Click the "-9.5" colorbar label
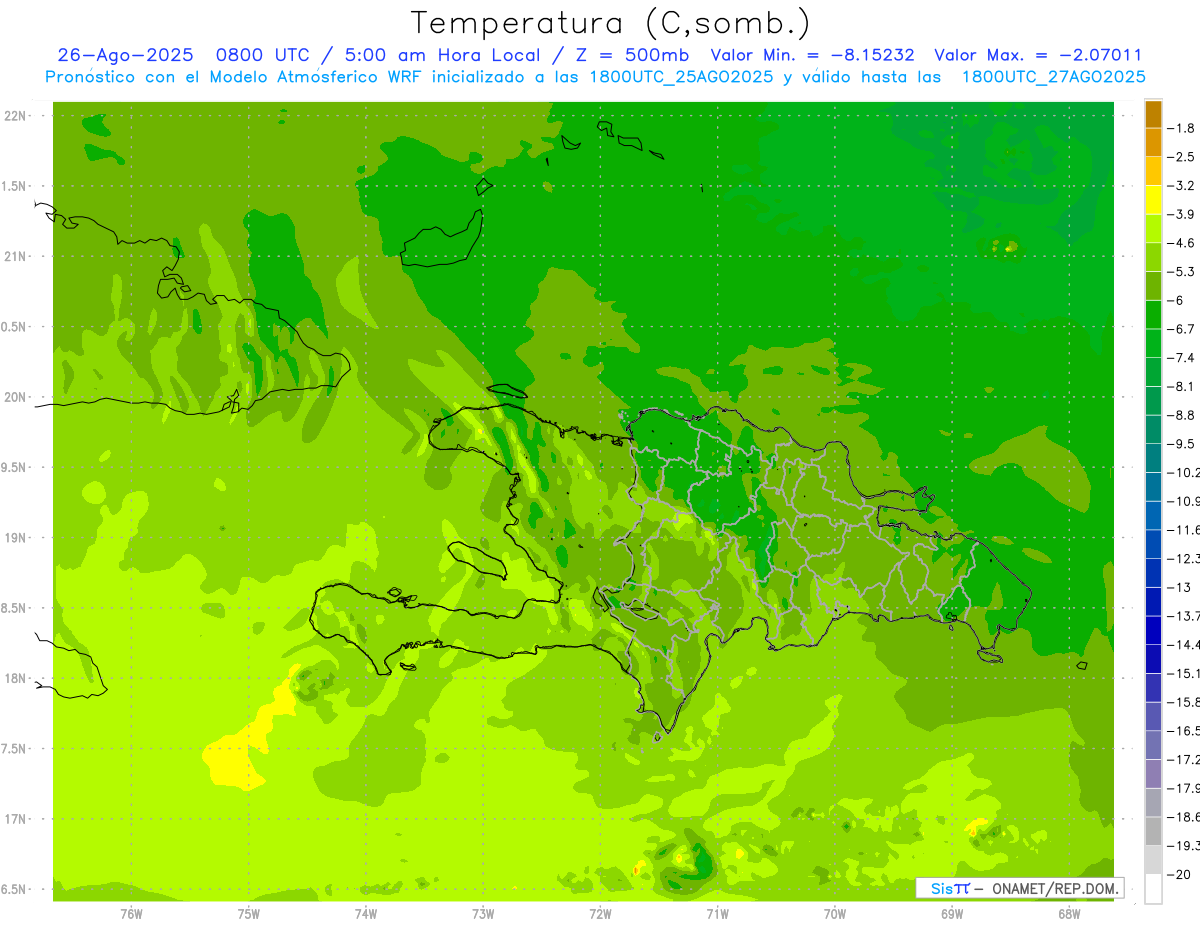The width and height of the screenshot is (1200, 927). (1181, 444)
